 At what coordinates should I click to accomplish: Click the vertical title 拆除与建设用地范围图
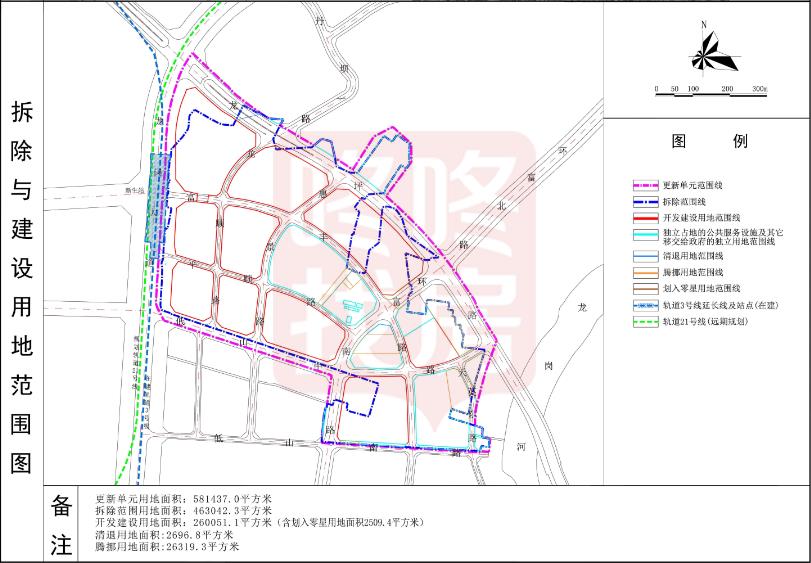tap(21, 287)
